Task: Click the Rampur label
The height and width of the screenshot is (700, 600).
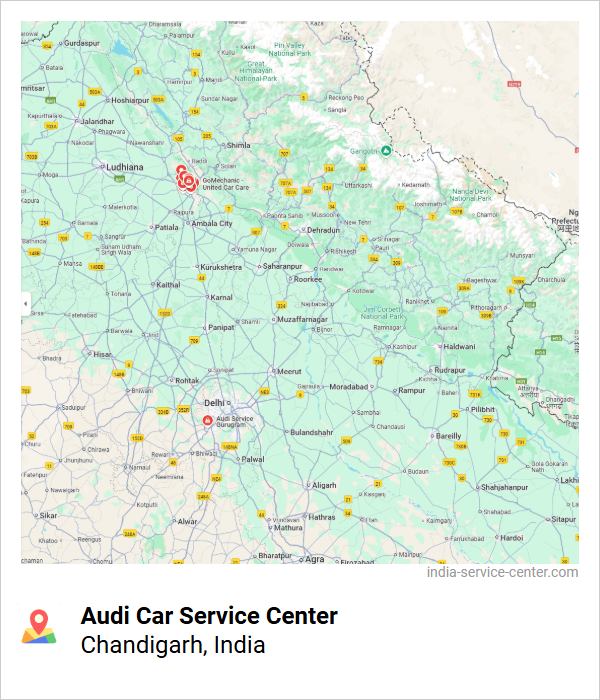Action: [x=412, y=390]
